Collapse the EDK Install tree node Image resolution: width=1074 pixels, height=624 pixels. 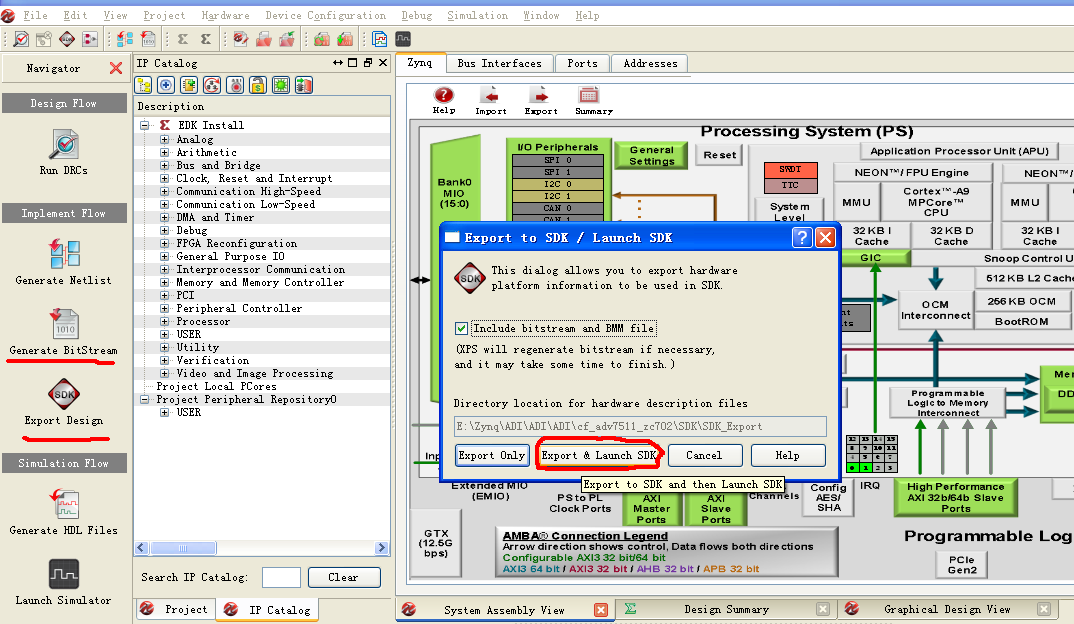click(x=145, y=125)
